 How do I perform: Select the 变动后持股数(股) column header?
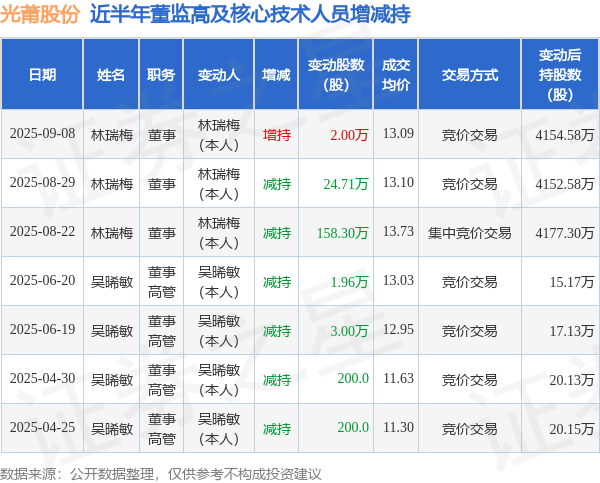(x=560, y=75)
